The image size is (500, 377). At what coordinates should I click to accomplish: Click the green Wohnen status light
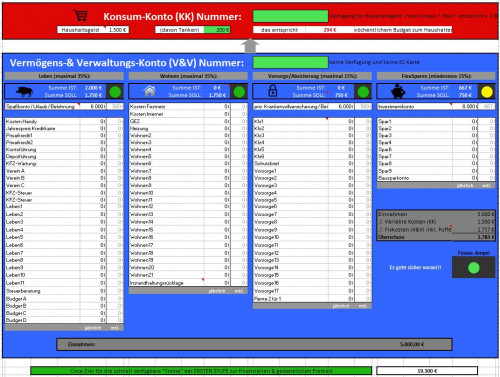(x=239, y=92)
